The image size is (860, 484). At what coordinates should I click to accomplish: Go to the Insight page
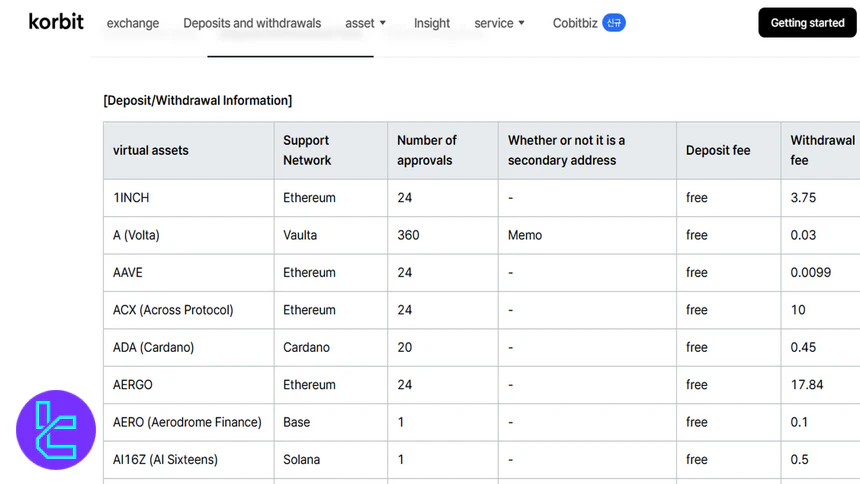tap(432, 23)
